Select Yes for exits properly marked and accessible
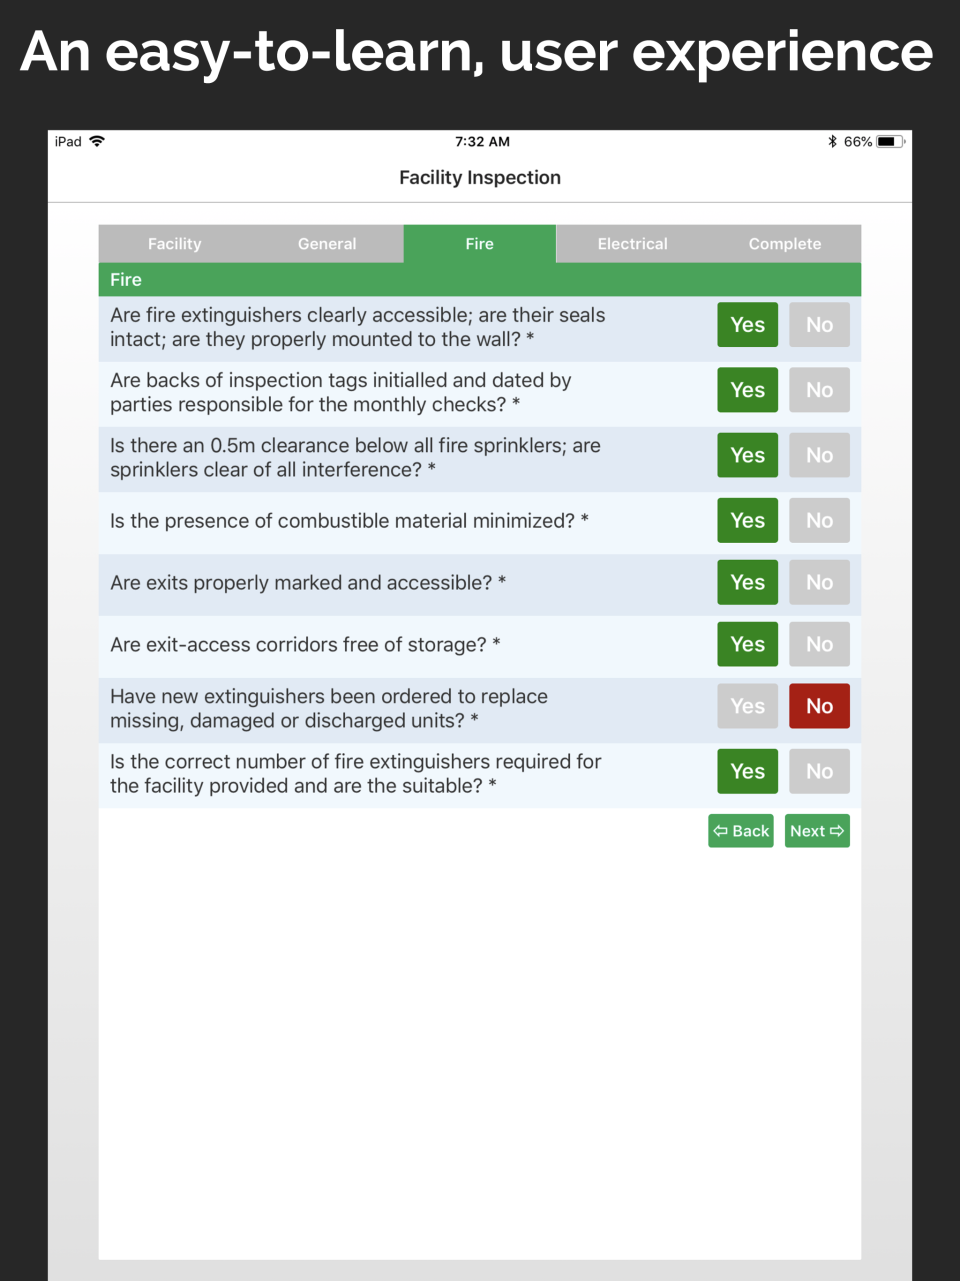The image size is (960, 1281). (x=747, y=582)
